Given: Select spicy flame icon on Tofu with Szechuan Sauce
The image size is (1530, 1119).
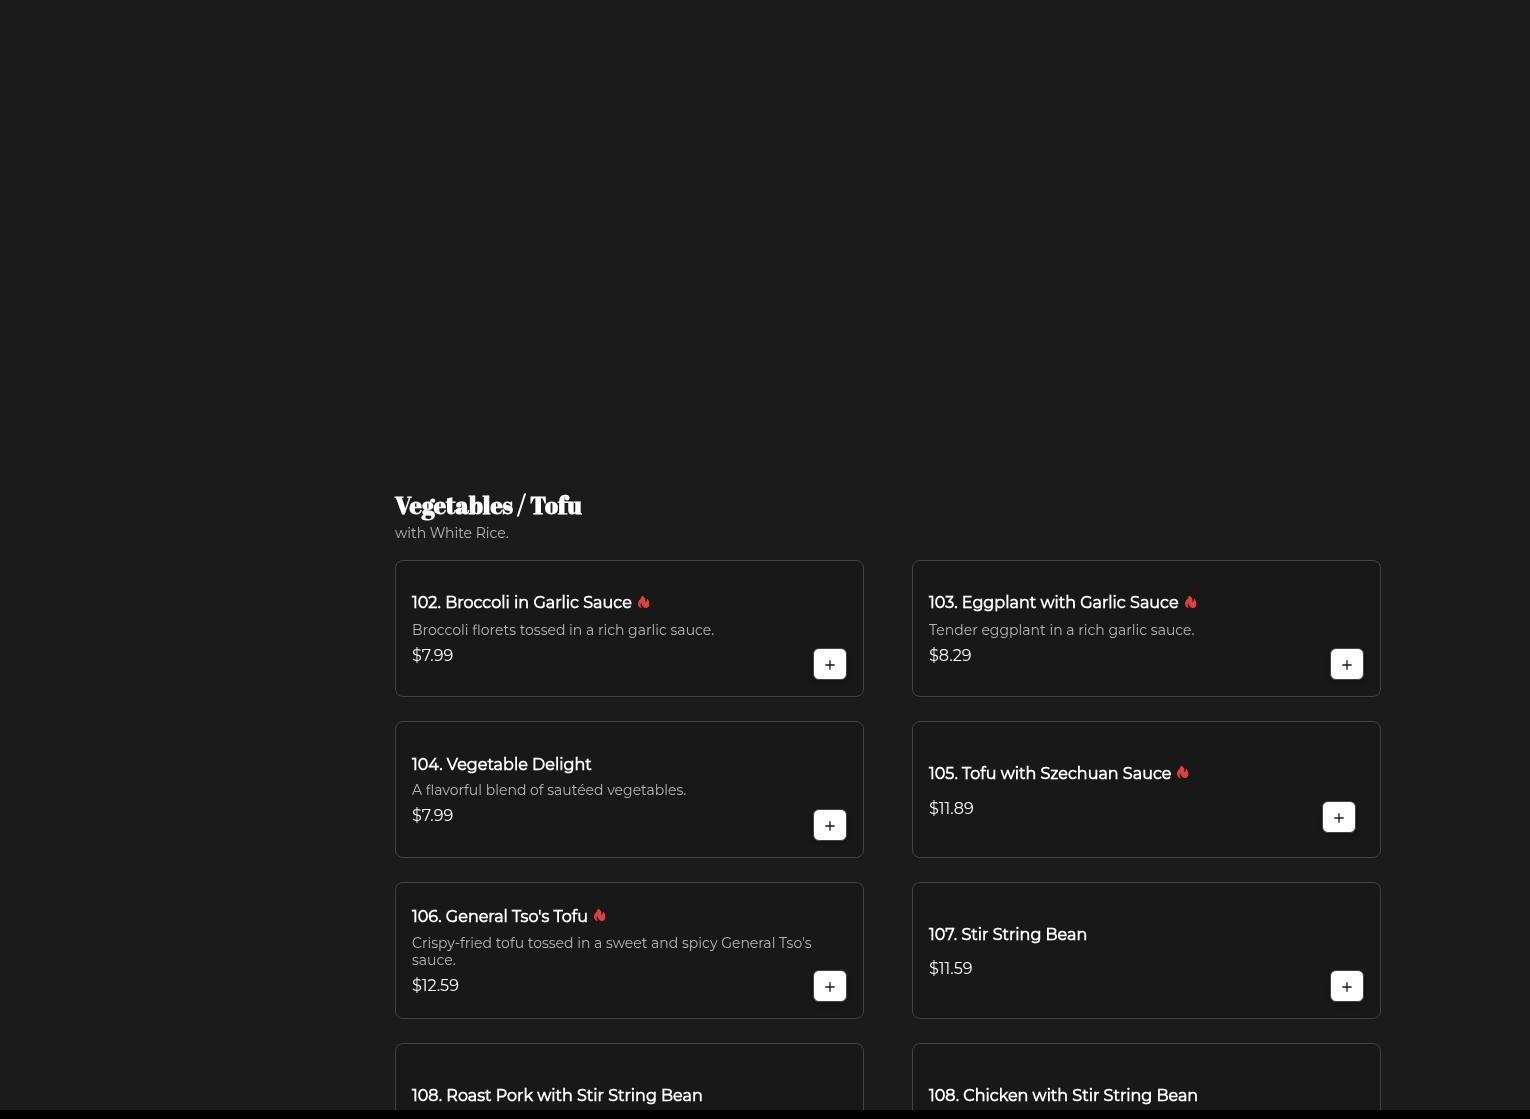Looking at the screenshot, I should (1182, 773).
